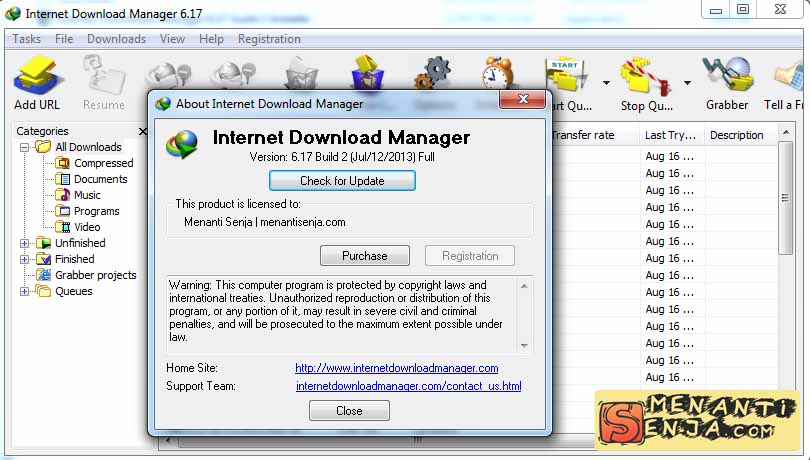The height and width of the screenshot is (460, 810).
Task: Select the Grabber projects item
Action: pos(96,275)
